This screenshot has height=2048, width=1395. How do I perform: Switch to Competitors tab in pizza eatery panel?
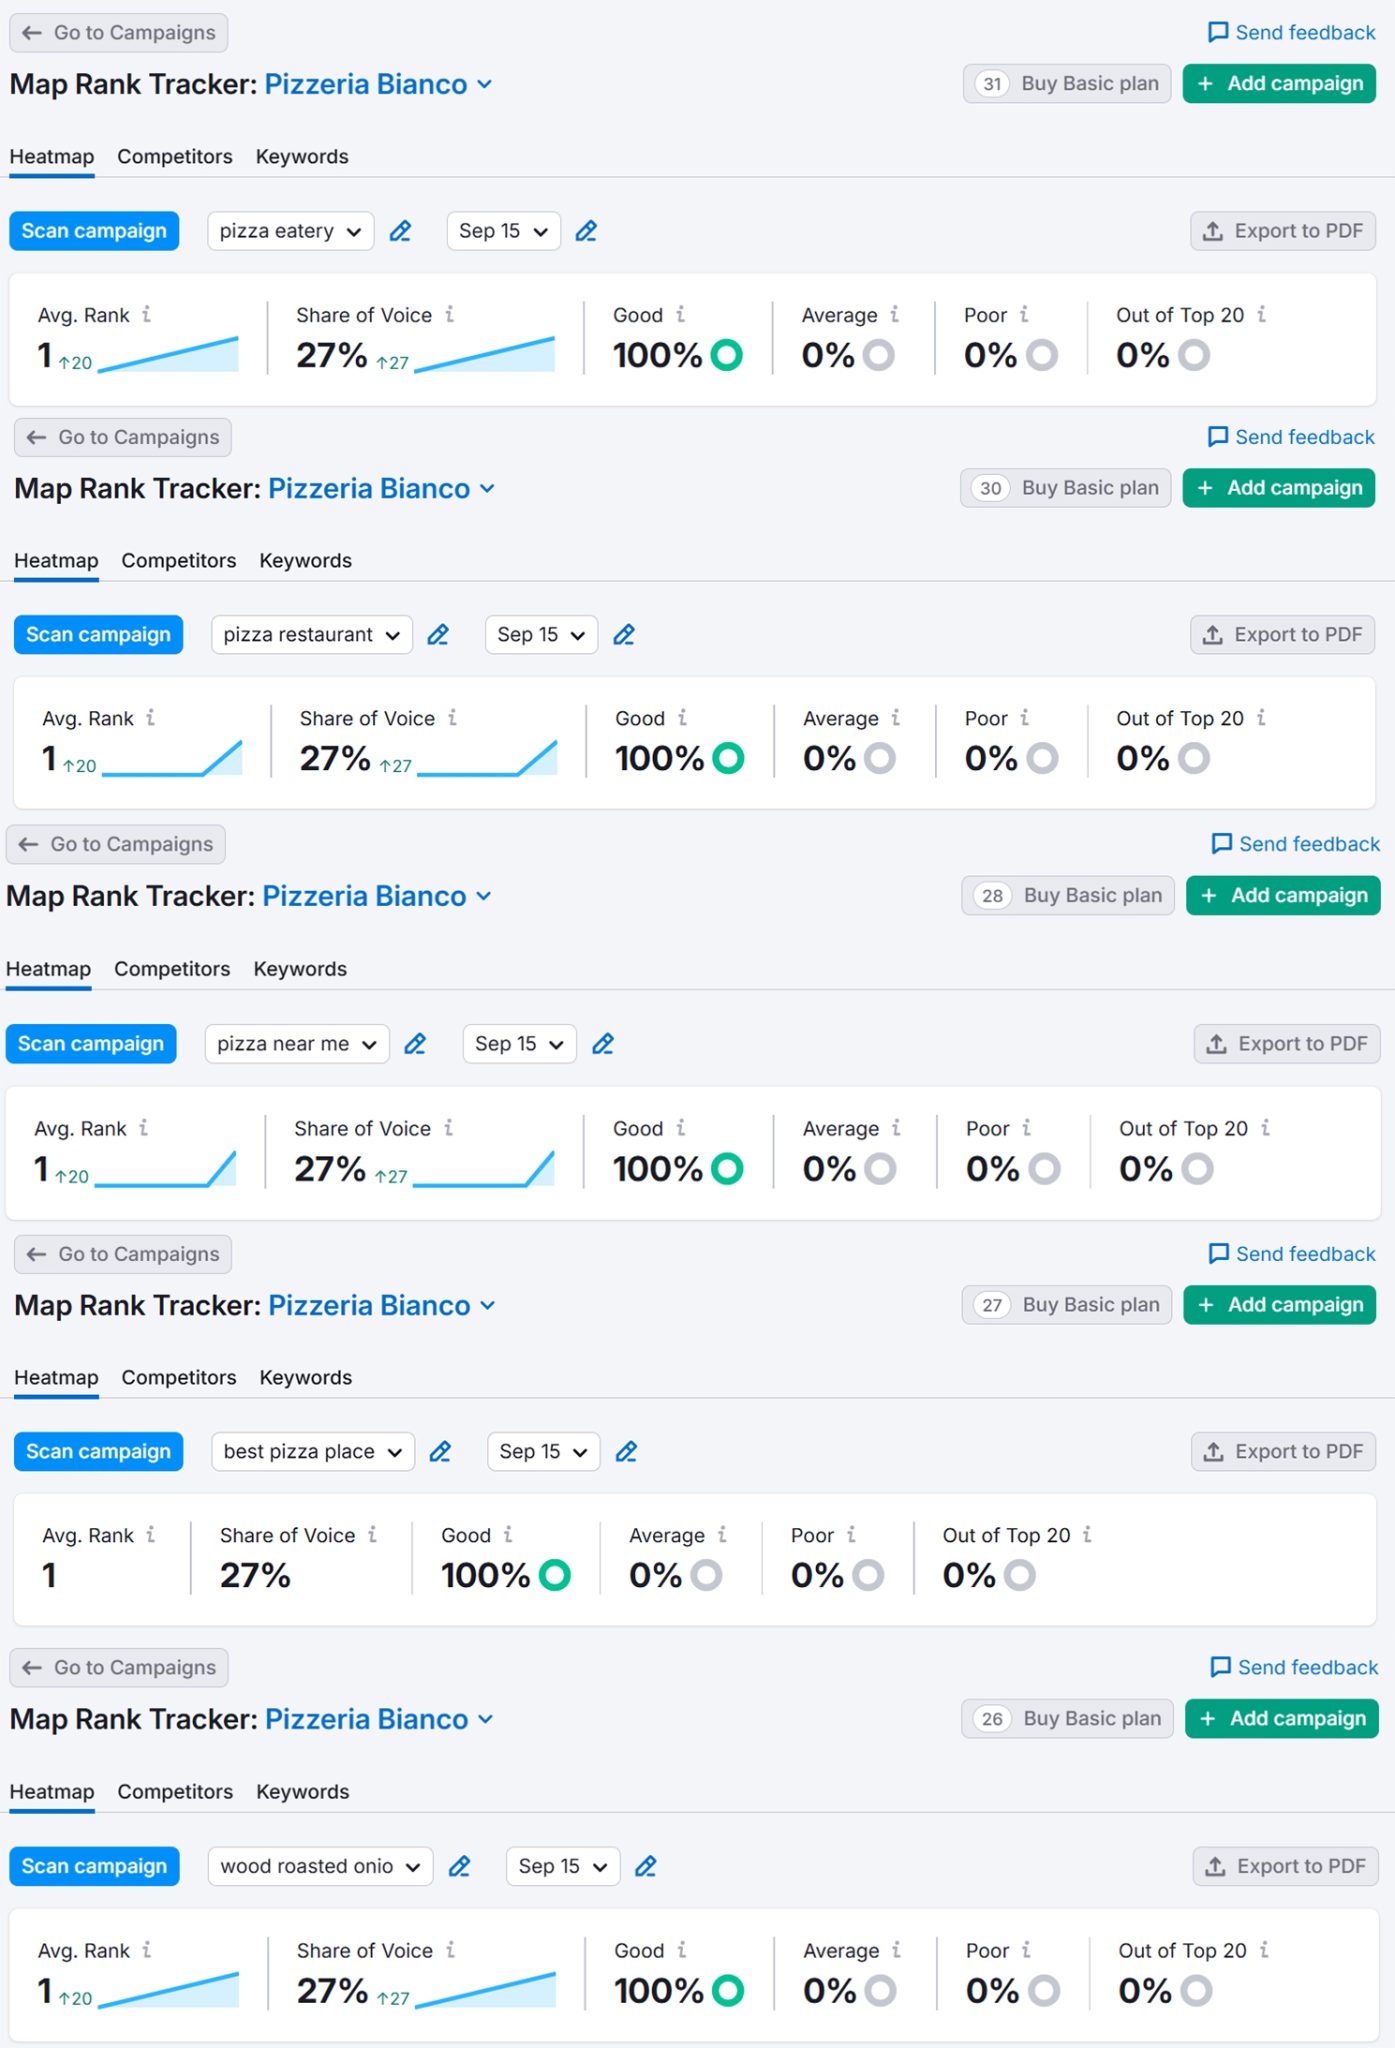pyautogui.click(x=175, y=157)
